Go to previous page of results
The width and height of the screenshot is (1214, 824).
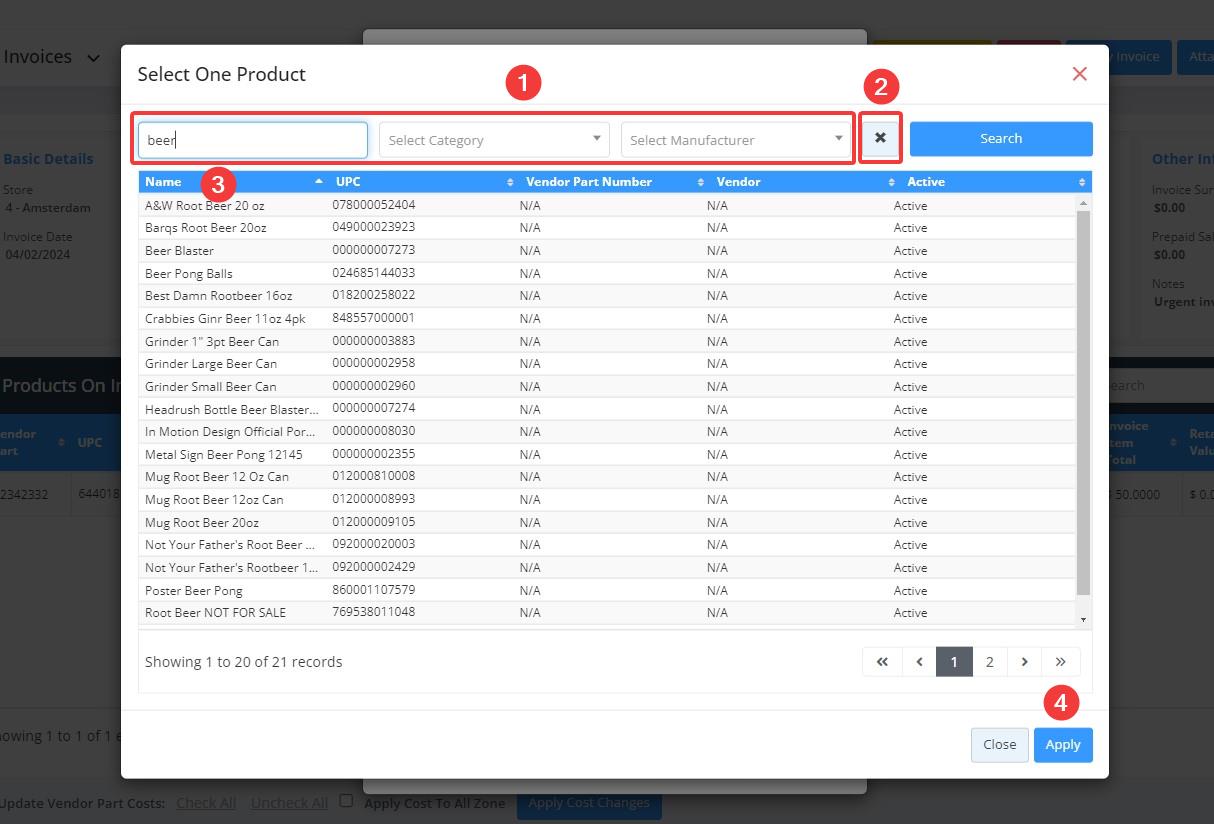919,662
